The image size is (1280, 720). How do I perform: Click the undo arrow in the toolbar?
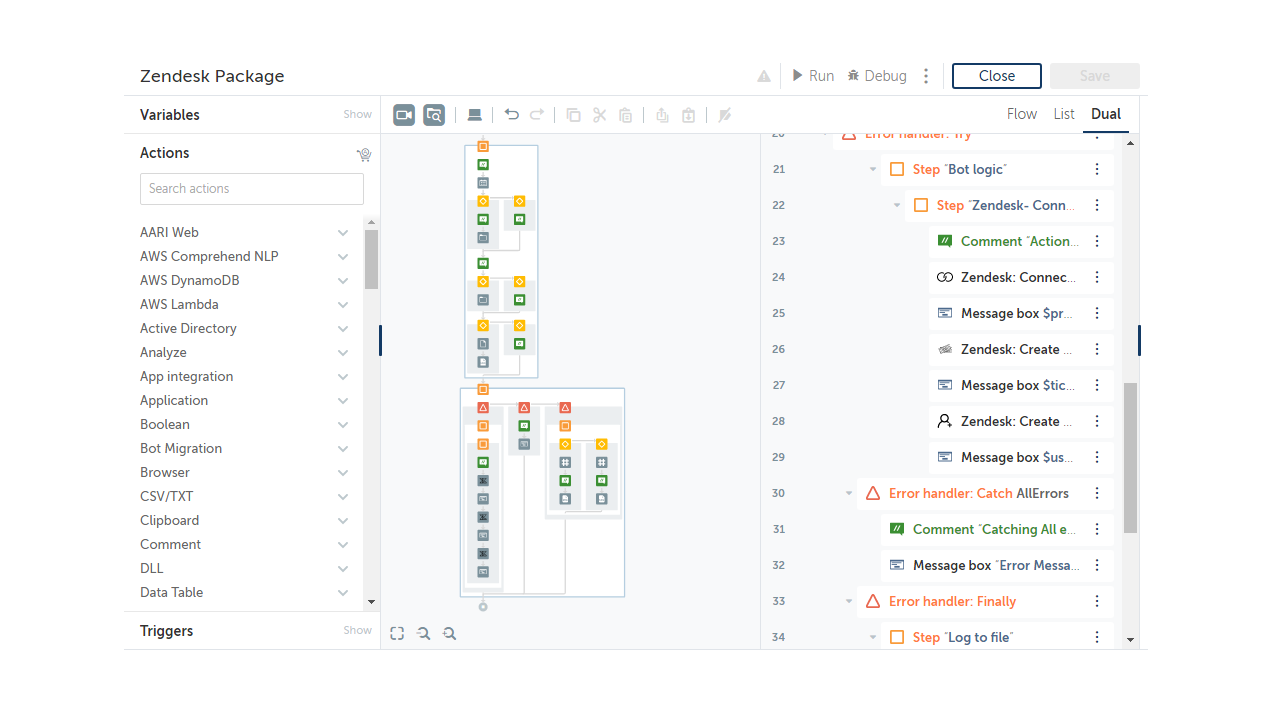pyautogui.click(x=512, y=115)
